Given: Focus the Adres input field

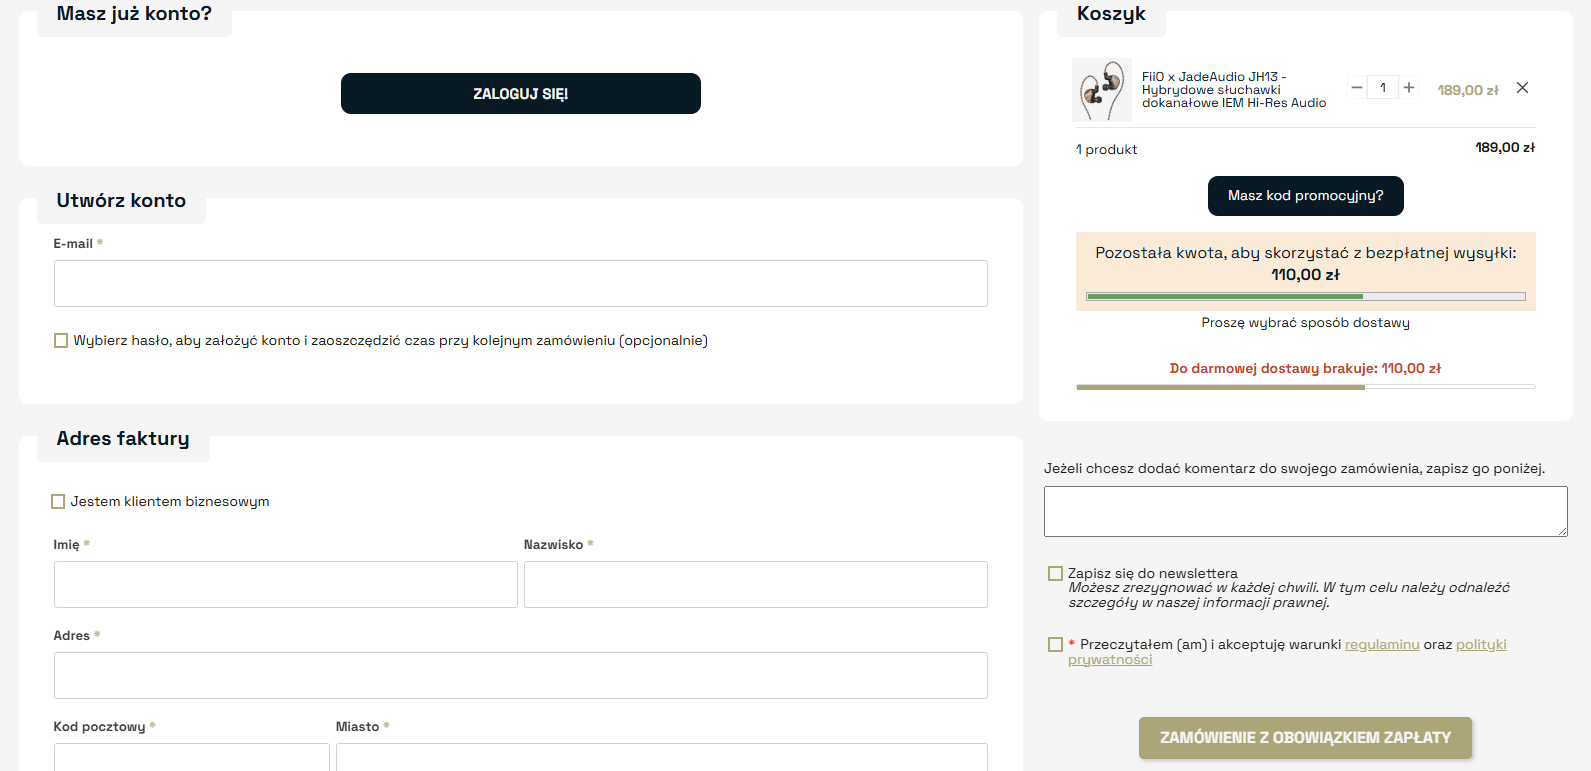Looking at the screenshot, I should point(520,676).
